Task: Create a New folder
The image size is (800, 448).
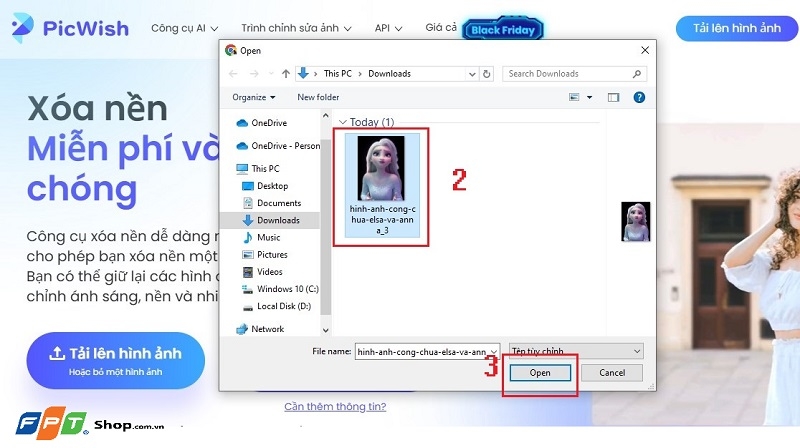Action: [318, 97]
